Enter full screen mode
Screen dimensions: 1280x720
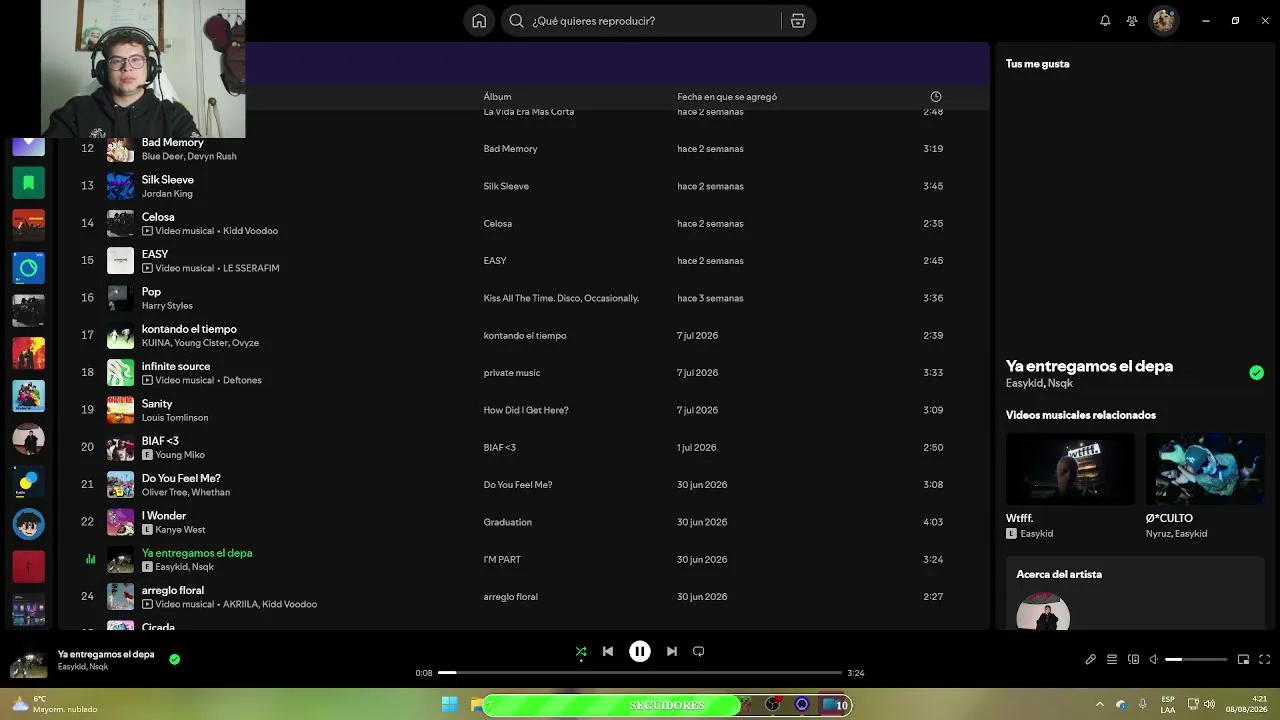pyautogui.click(x=1265, y=659)
